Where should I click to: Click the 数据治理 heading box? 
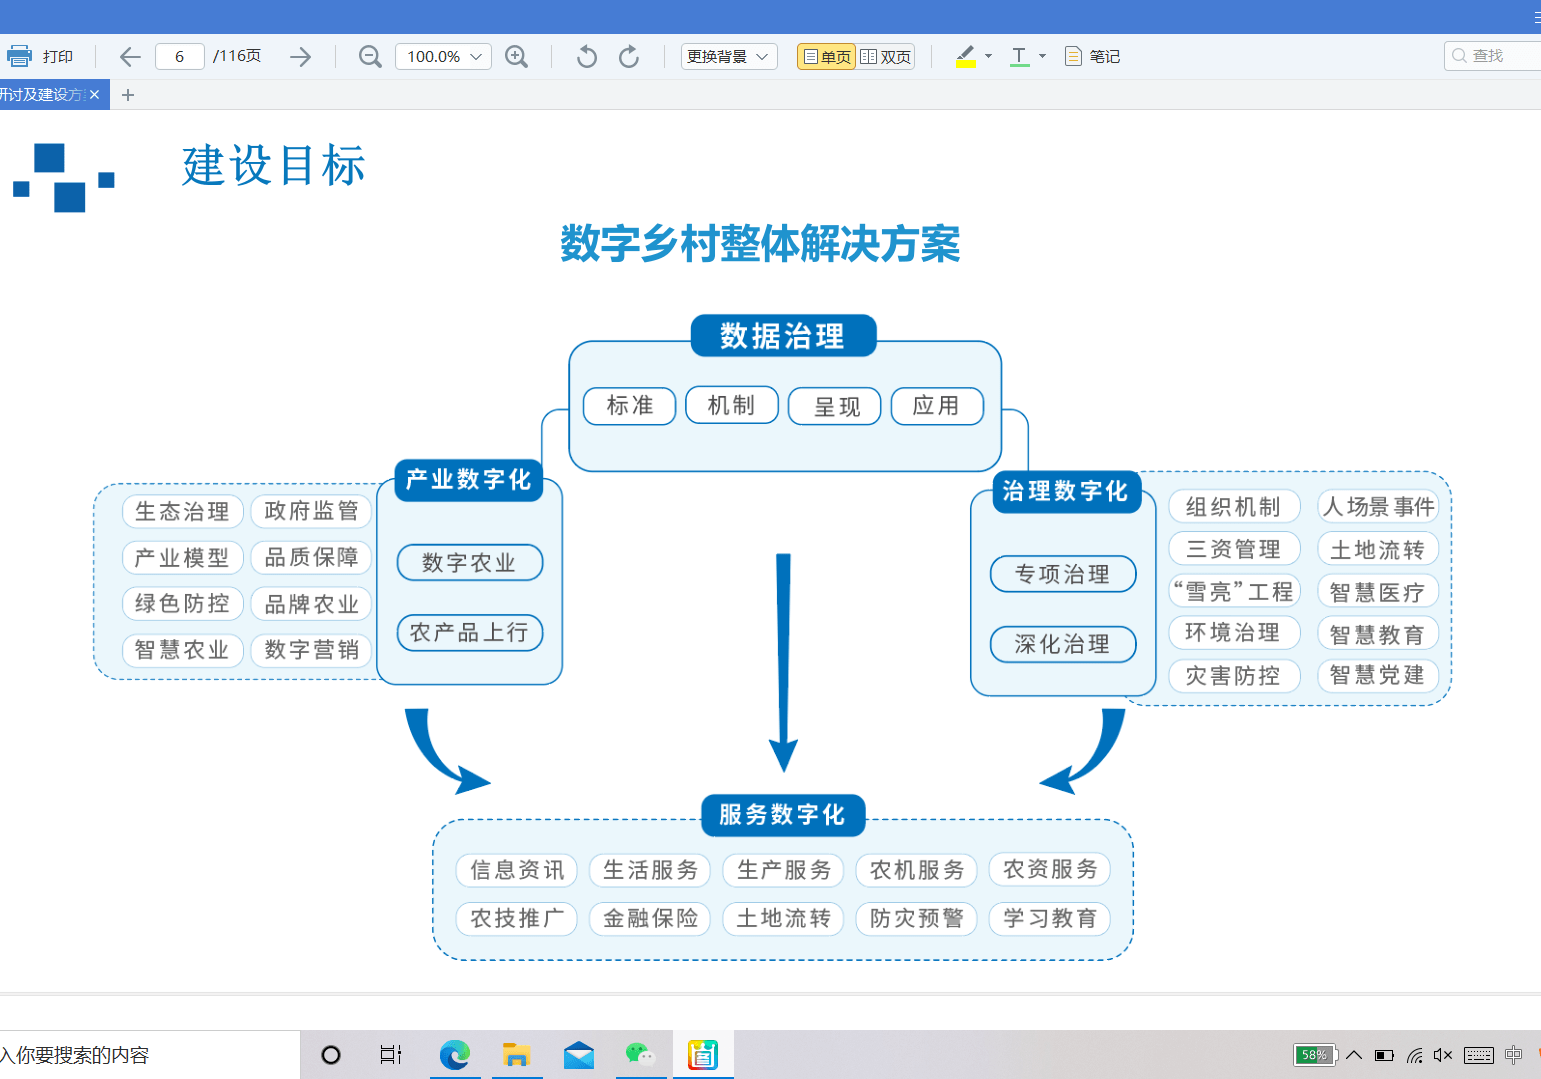(783, 336)
